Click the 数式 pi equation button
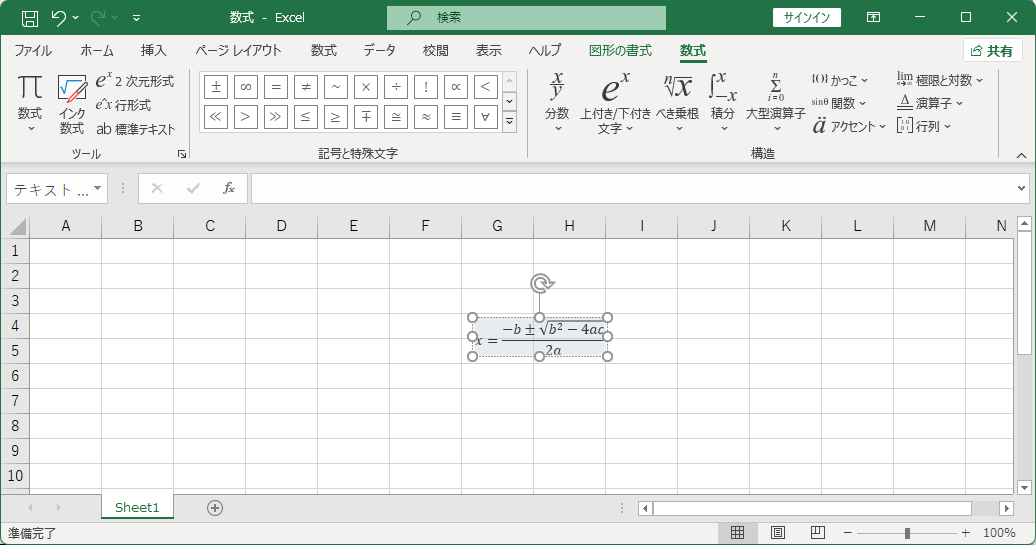The image size is (1036, 545). coord(30,103)
